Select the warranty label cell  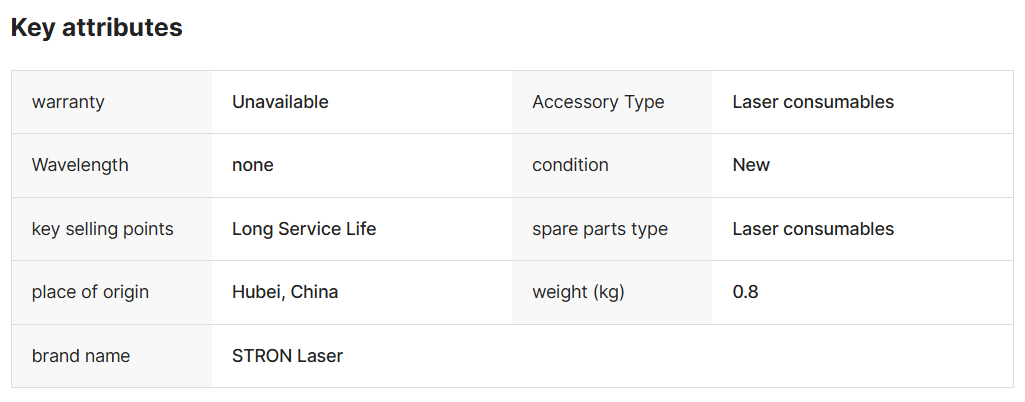click(112, 102)
